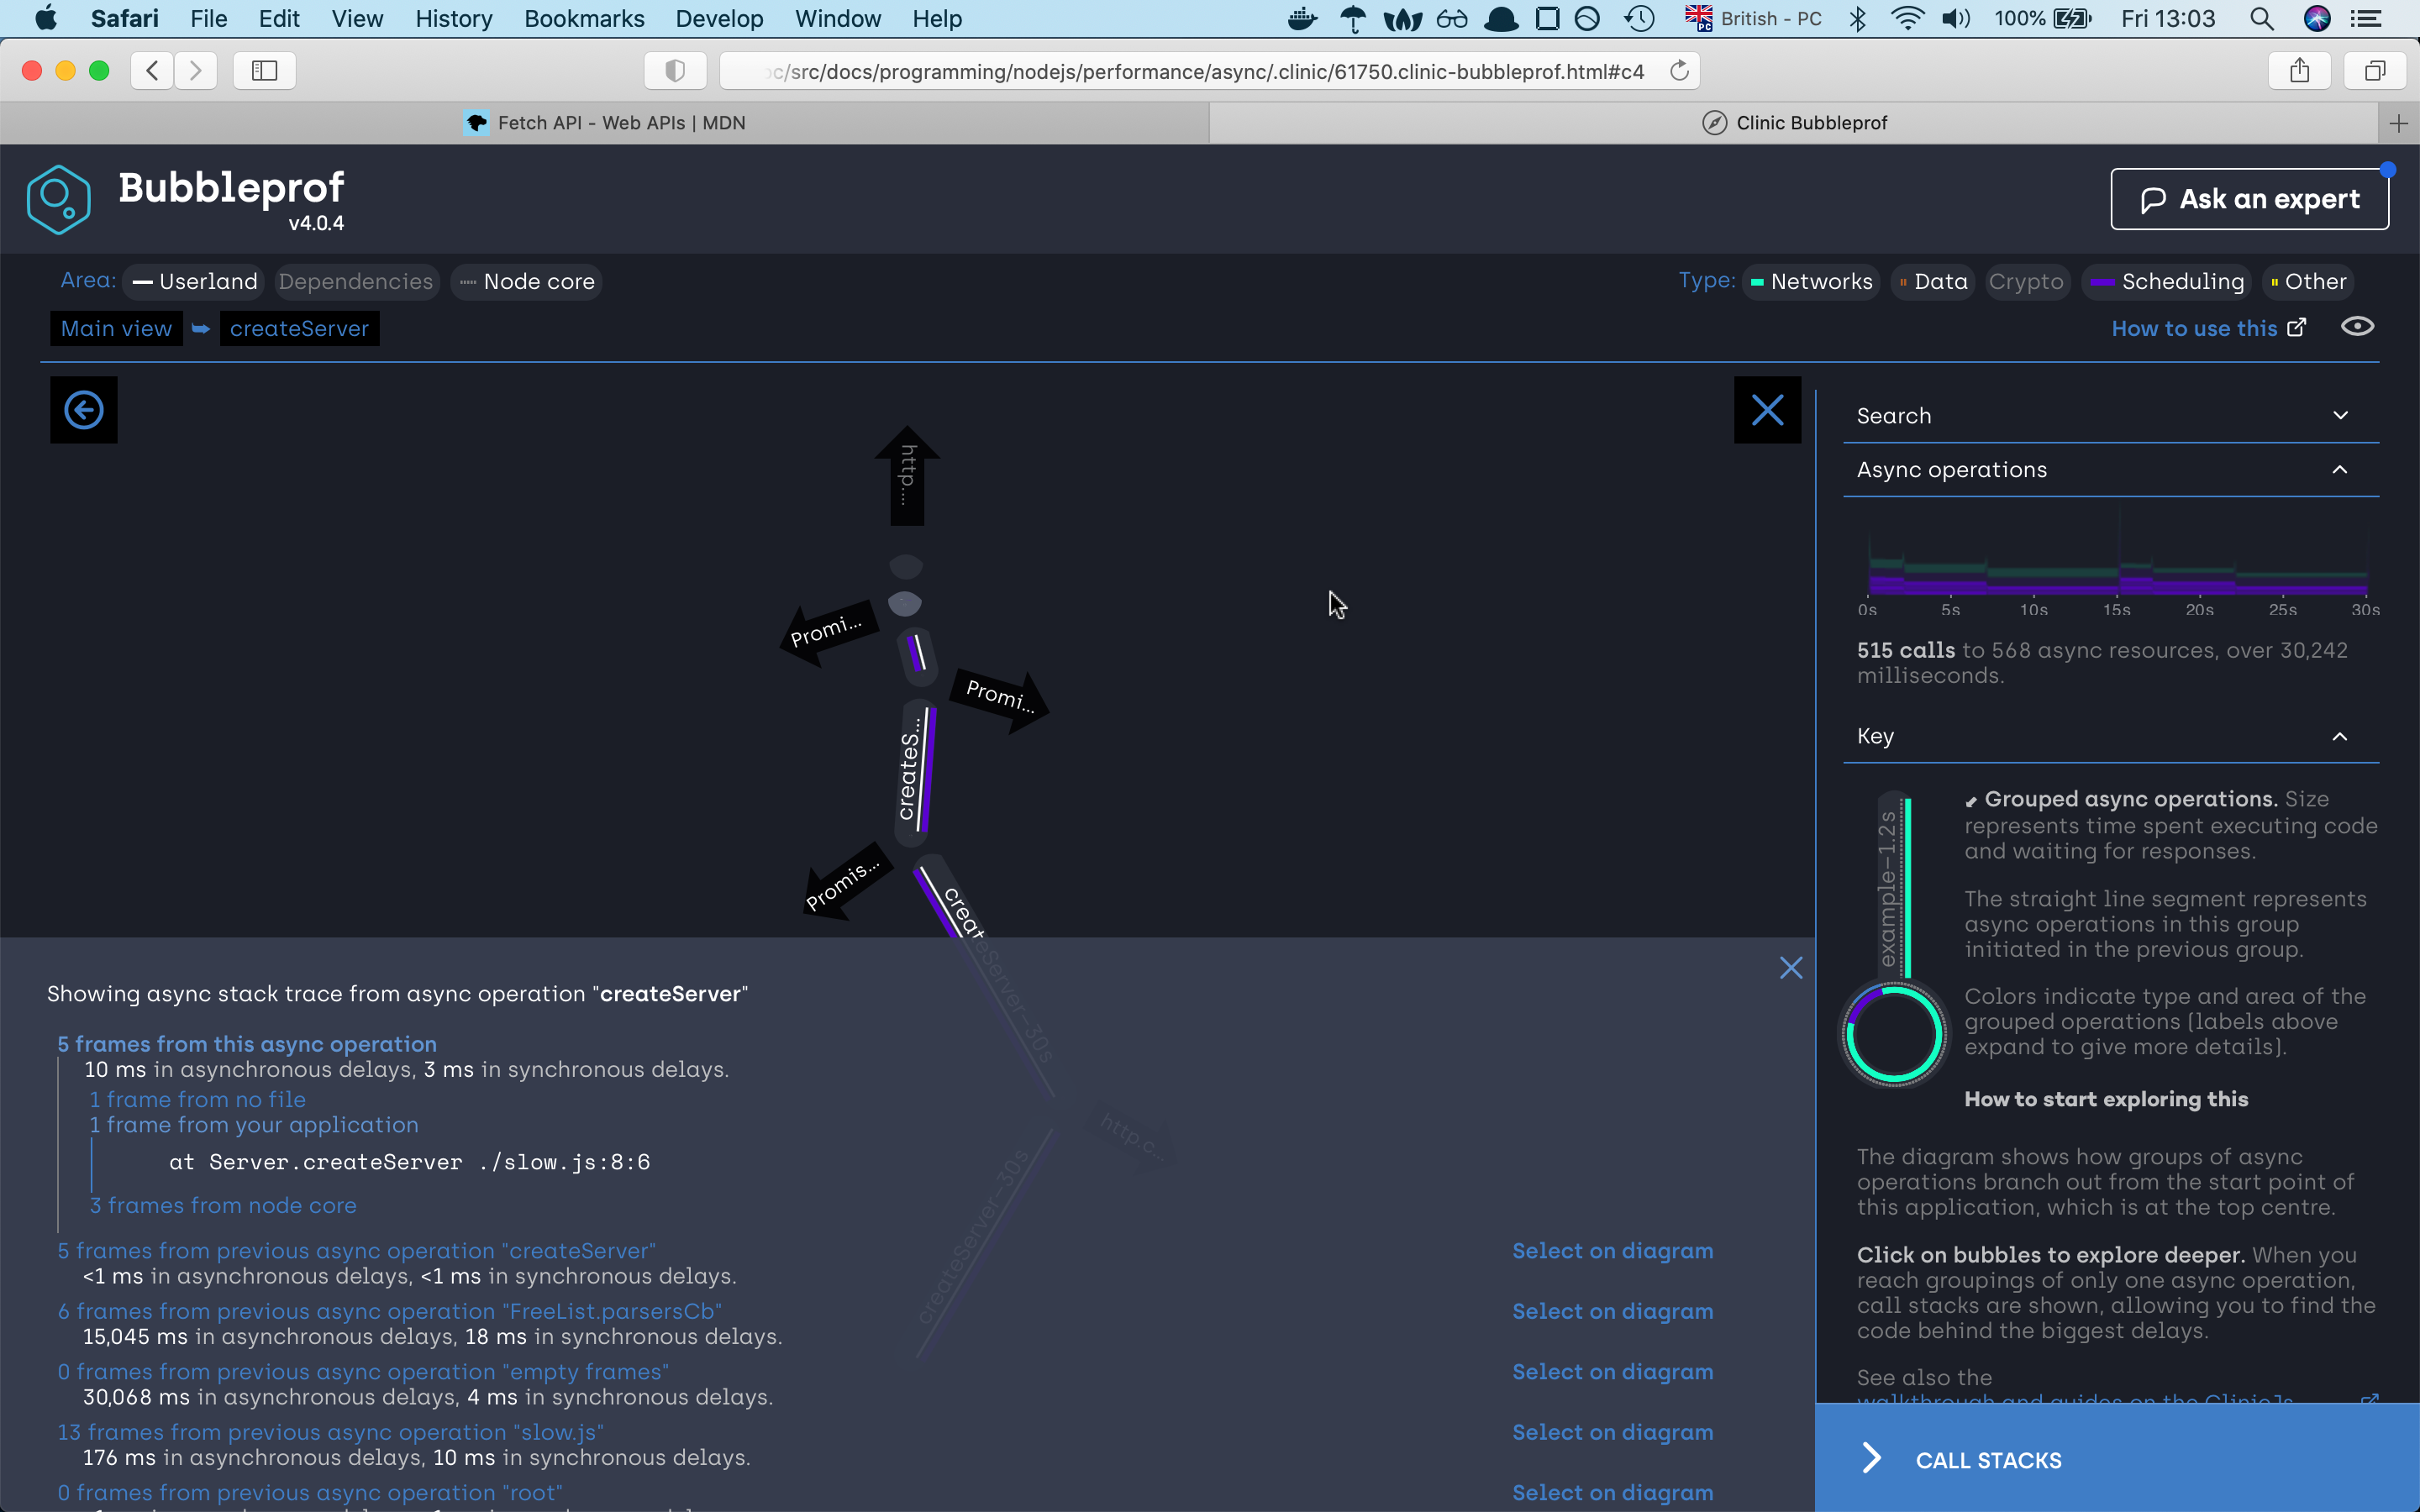Show Safari sidebar icon
Viewport: 2420px width, 1512px height.
tap(264, 71)
